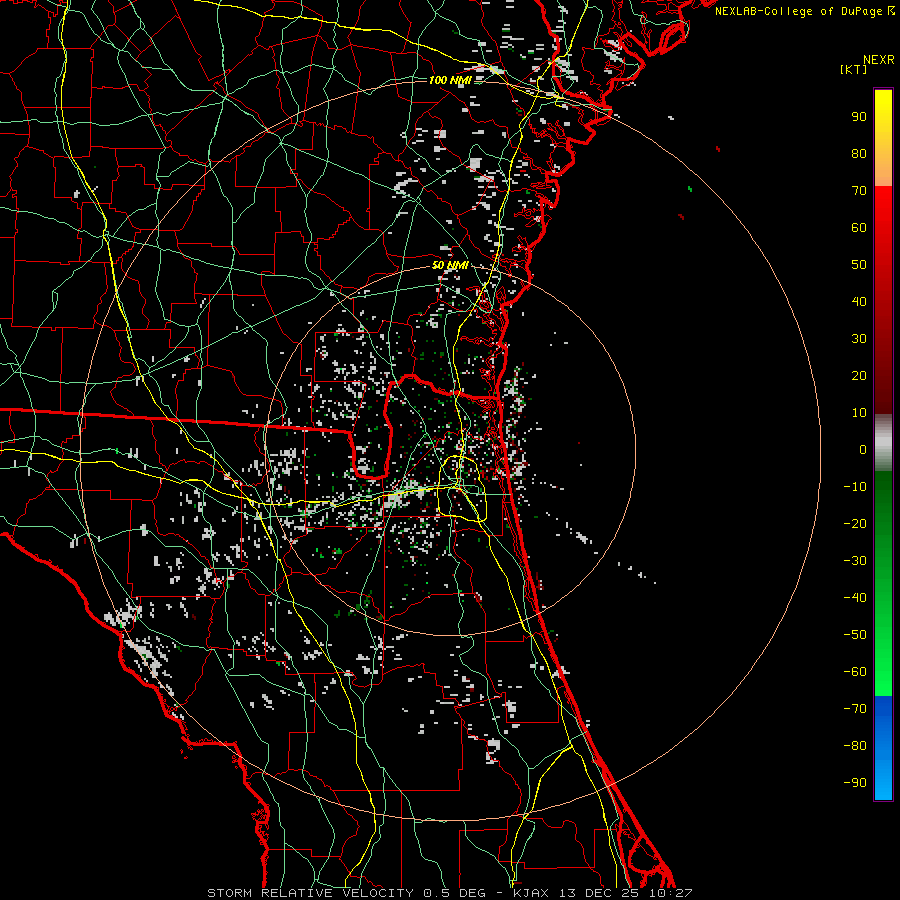Click the "[KT]" units label
The height and width of the screenshot is (900, 900).
[x=853, y=69]
